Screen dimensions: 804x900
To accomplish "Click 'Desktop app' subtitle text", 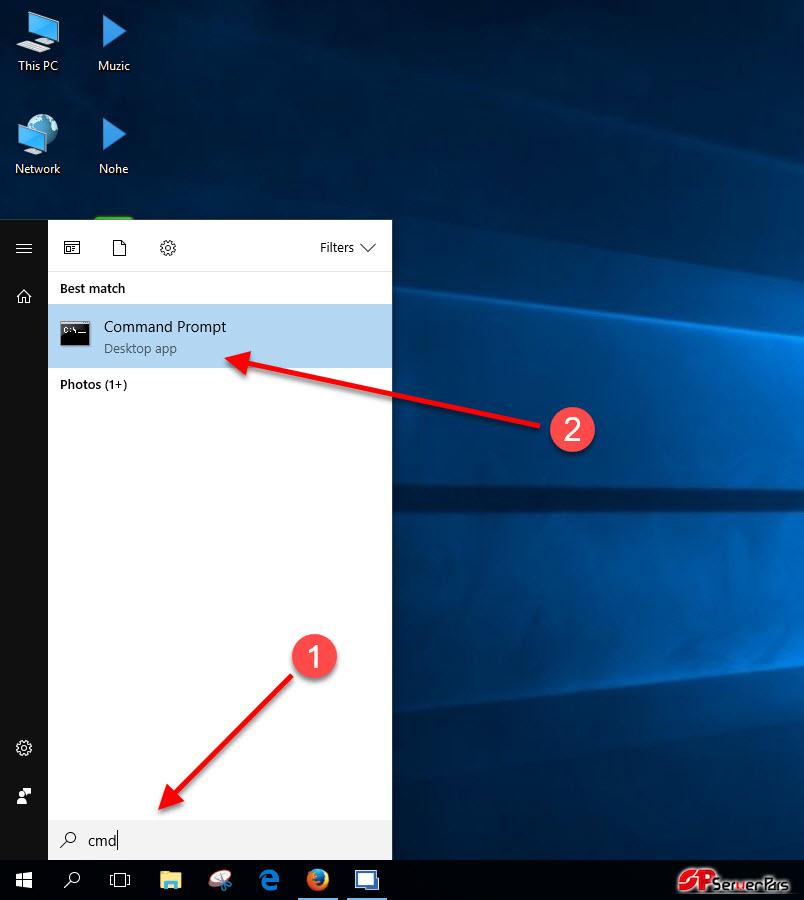I will tap(140, 348).
